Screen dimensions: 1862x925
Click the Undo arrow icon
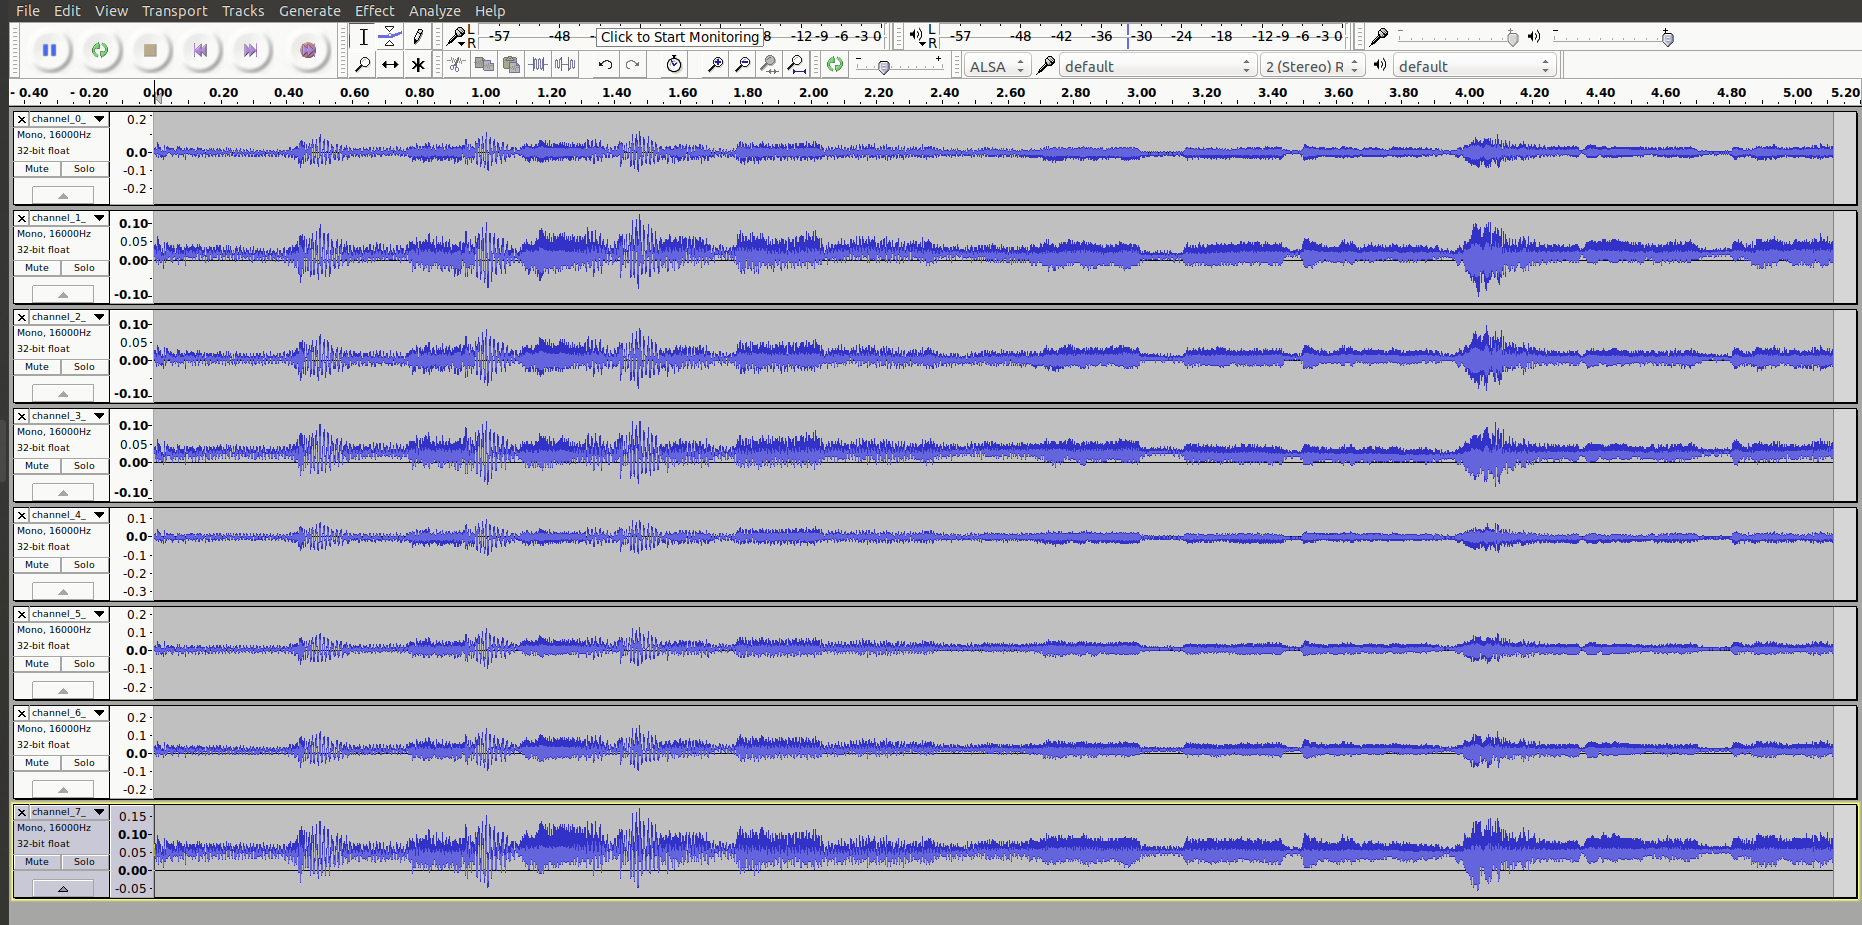coord(605,64)
